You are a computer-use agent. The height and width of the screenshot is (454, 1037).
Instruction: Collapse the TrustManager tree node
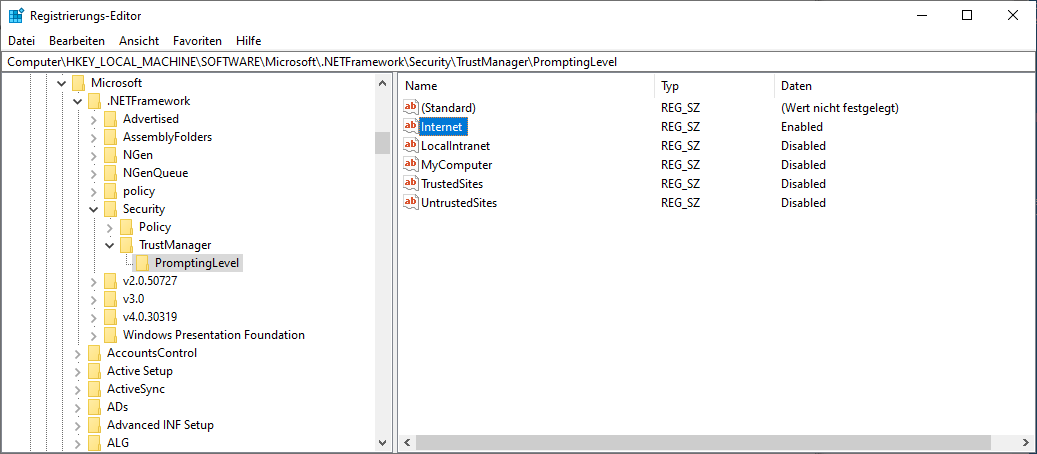(x=110, y=245)
